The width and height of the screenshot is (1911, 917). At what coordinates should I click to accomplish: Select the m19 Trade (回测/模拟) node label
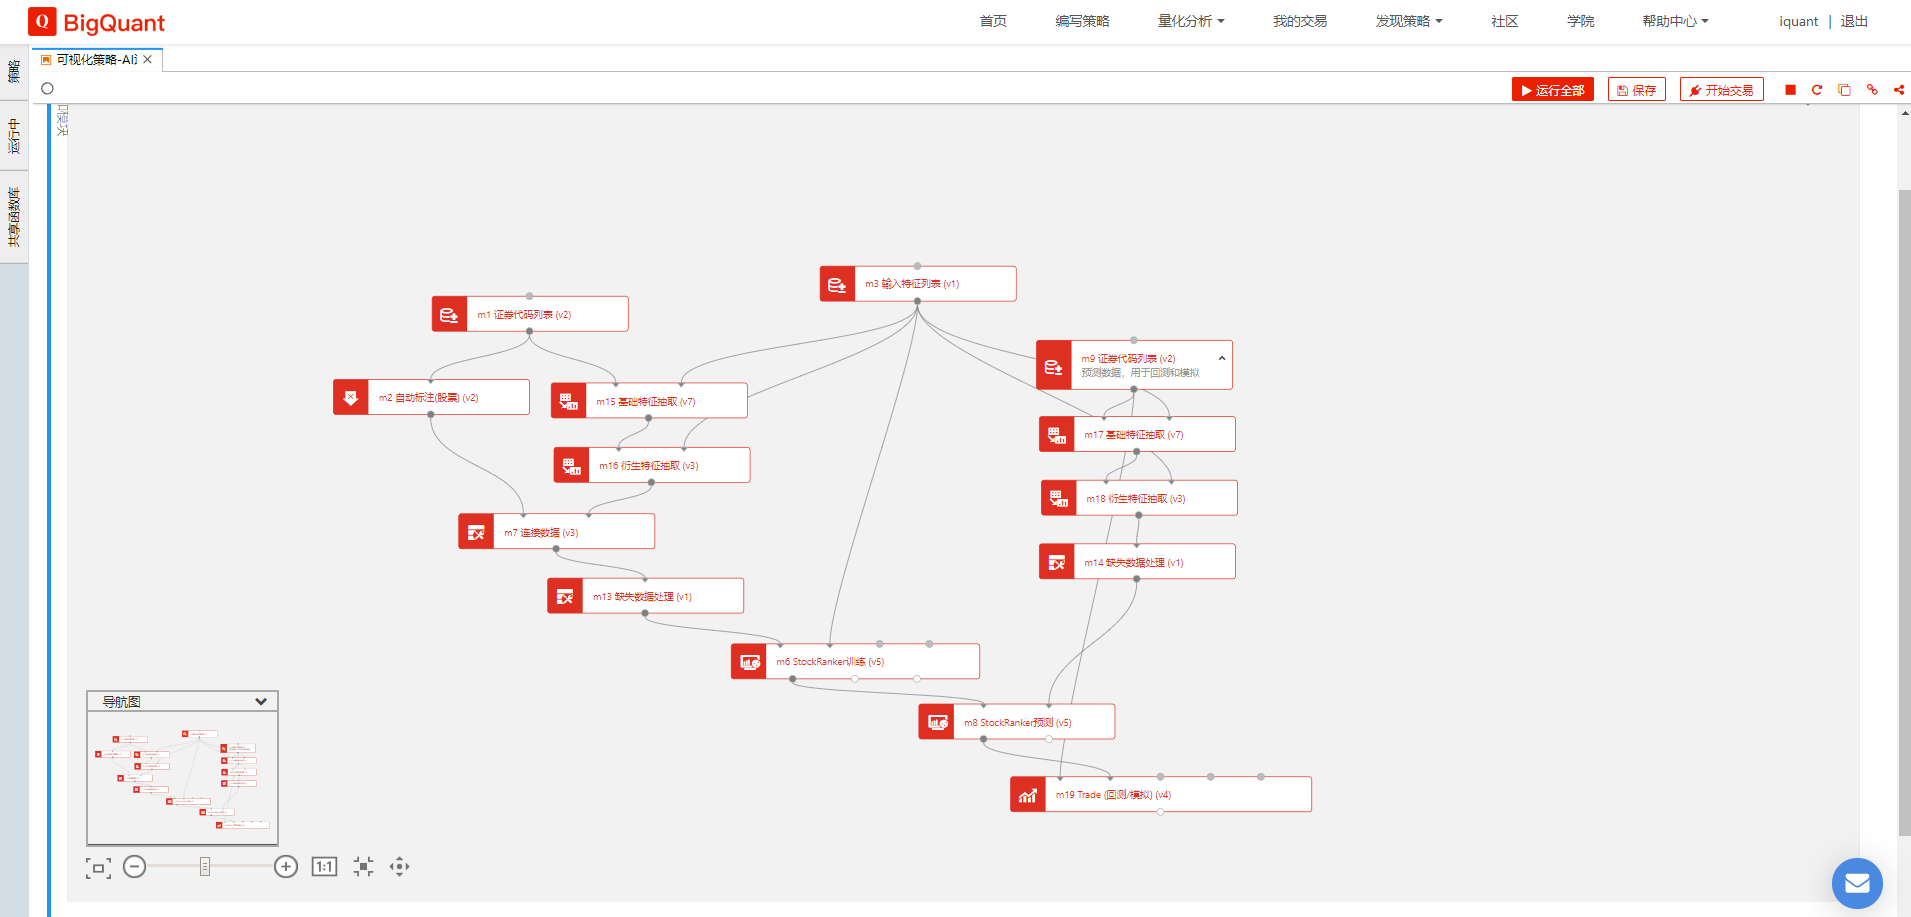click(x=1113, y=795)
